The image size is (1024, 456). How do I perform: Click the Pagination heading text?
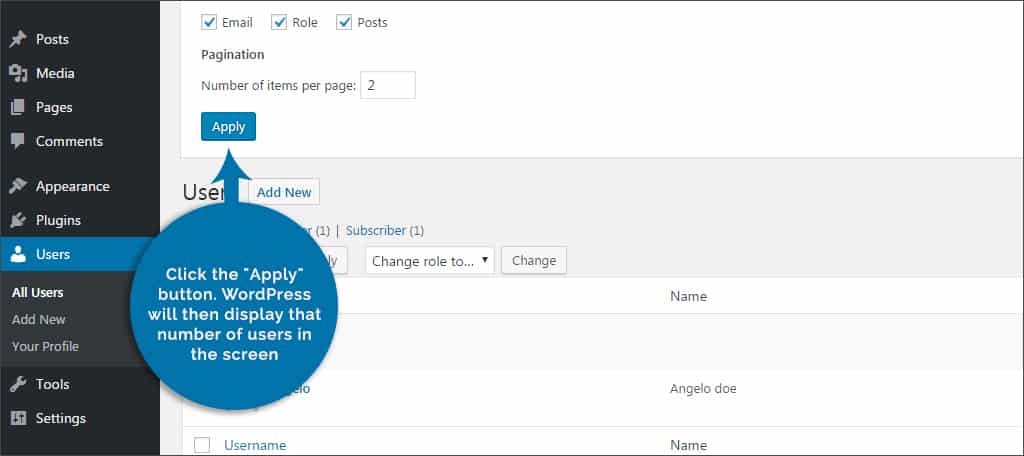tap(232, 55)
